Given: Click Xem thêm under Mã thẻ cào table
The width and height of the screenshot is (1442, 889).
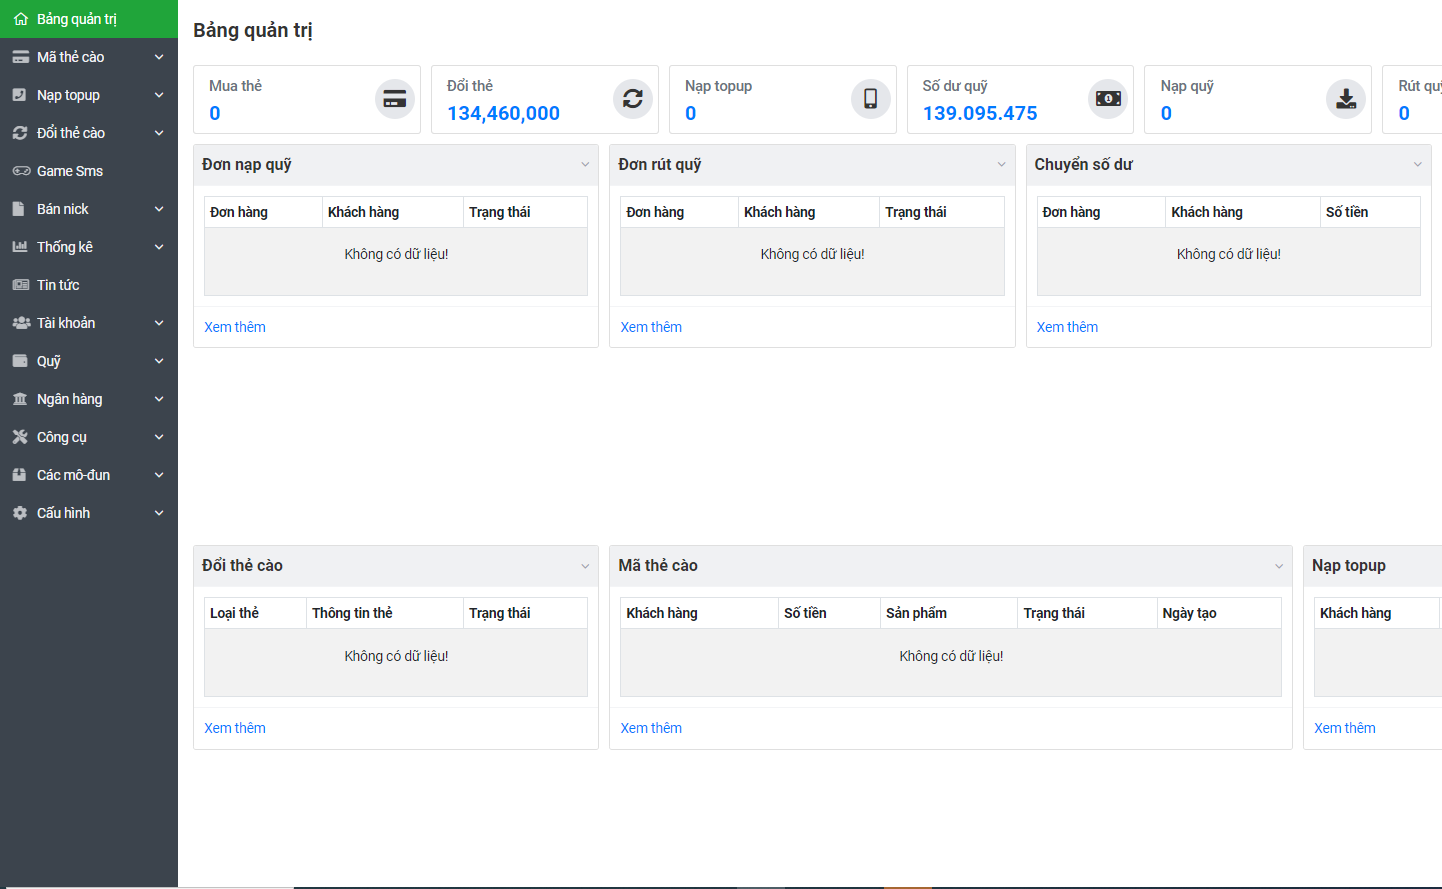Looking at the screenshot, I should click(651, 728).
